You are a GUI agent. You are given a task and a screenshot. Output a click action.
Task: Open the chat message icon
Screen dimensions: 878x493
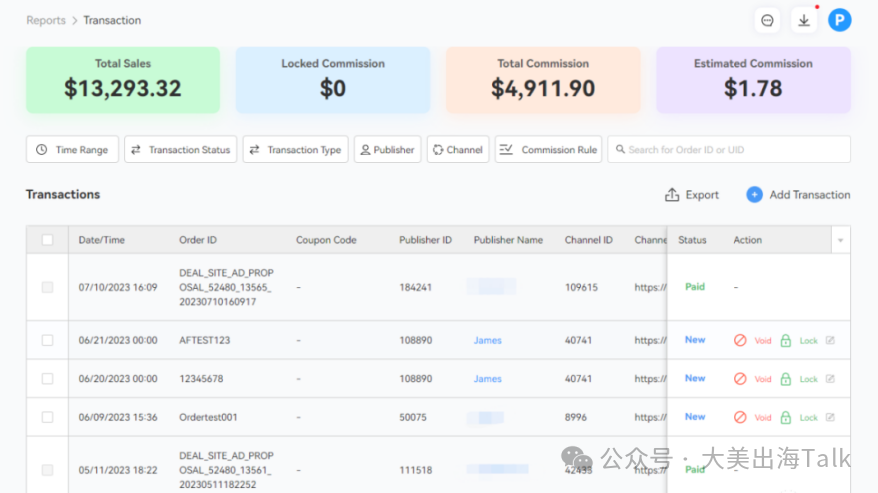(x=767, y=21)
